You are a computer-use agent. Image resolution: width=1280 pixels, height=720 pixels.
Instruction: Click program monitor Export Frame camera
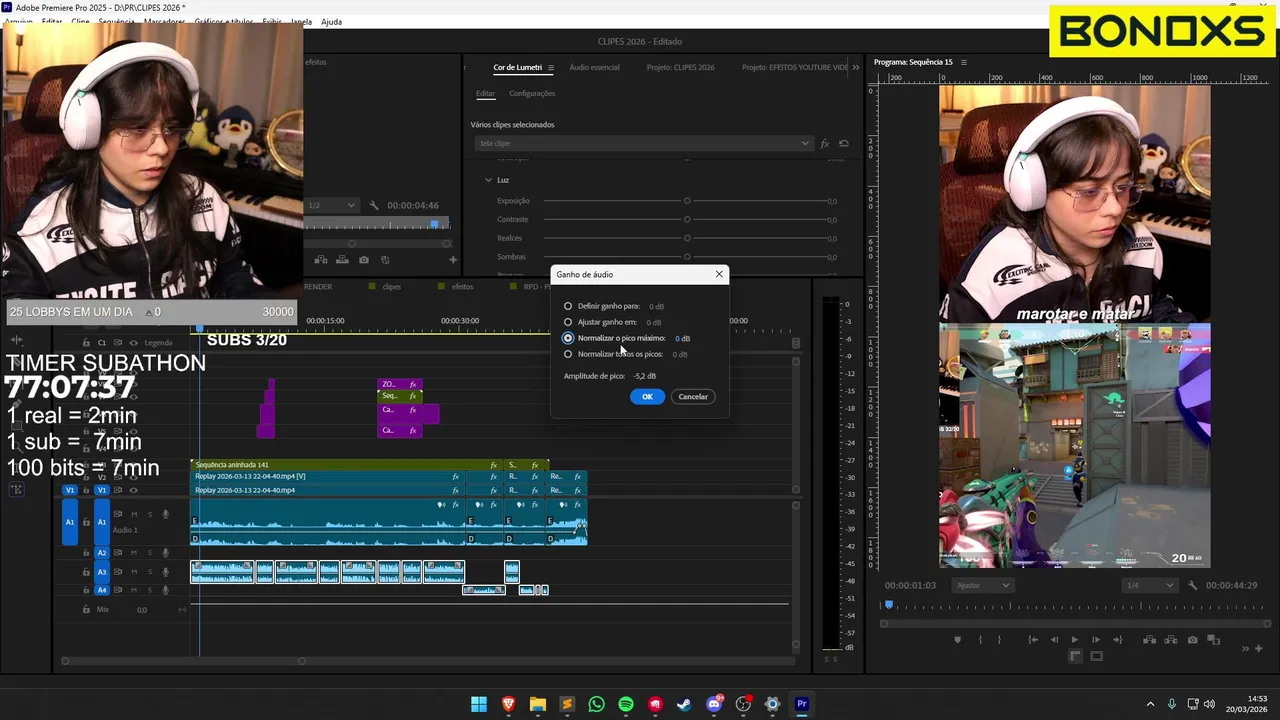click(1192, 640)
